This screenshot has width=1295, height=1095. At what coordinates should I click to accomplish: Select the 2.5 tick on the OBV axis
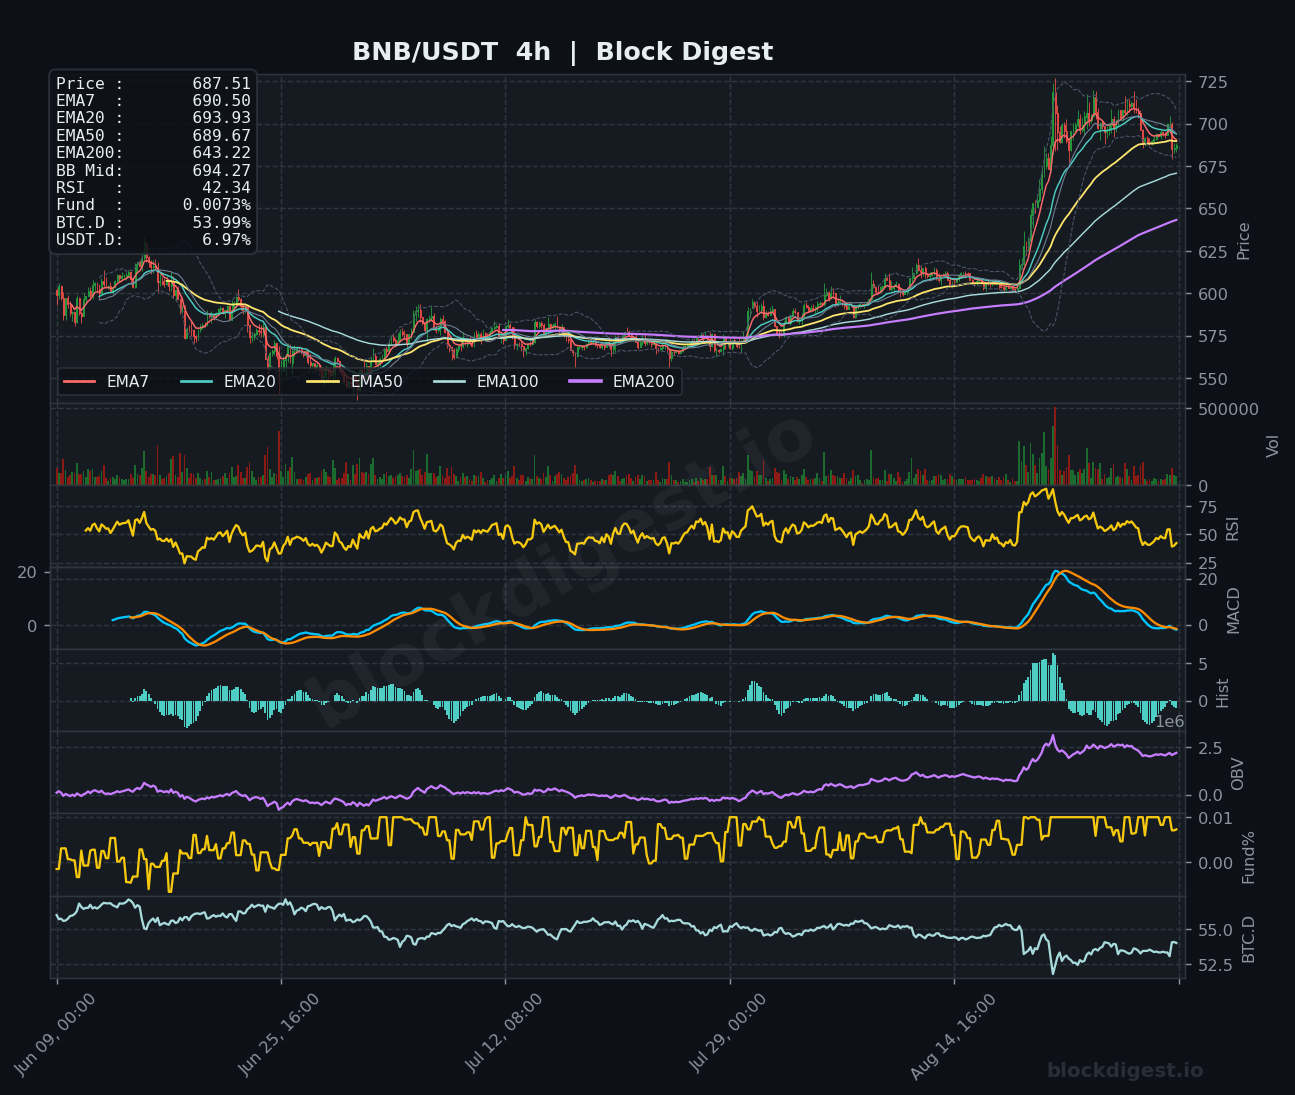coord(1209,748)
